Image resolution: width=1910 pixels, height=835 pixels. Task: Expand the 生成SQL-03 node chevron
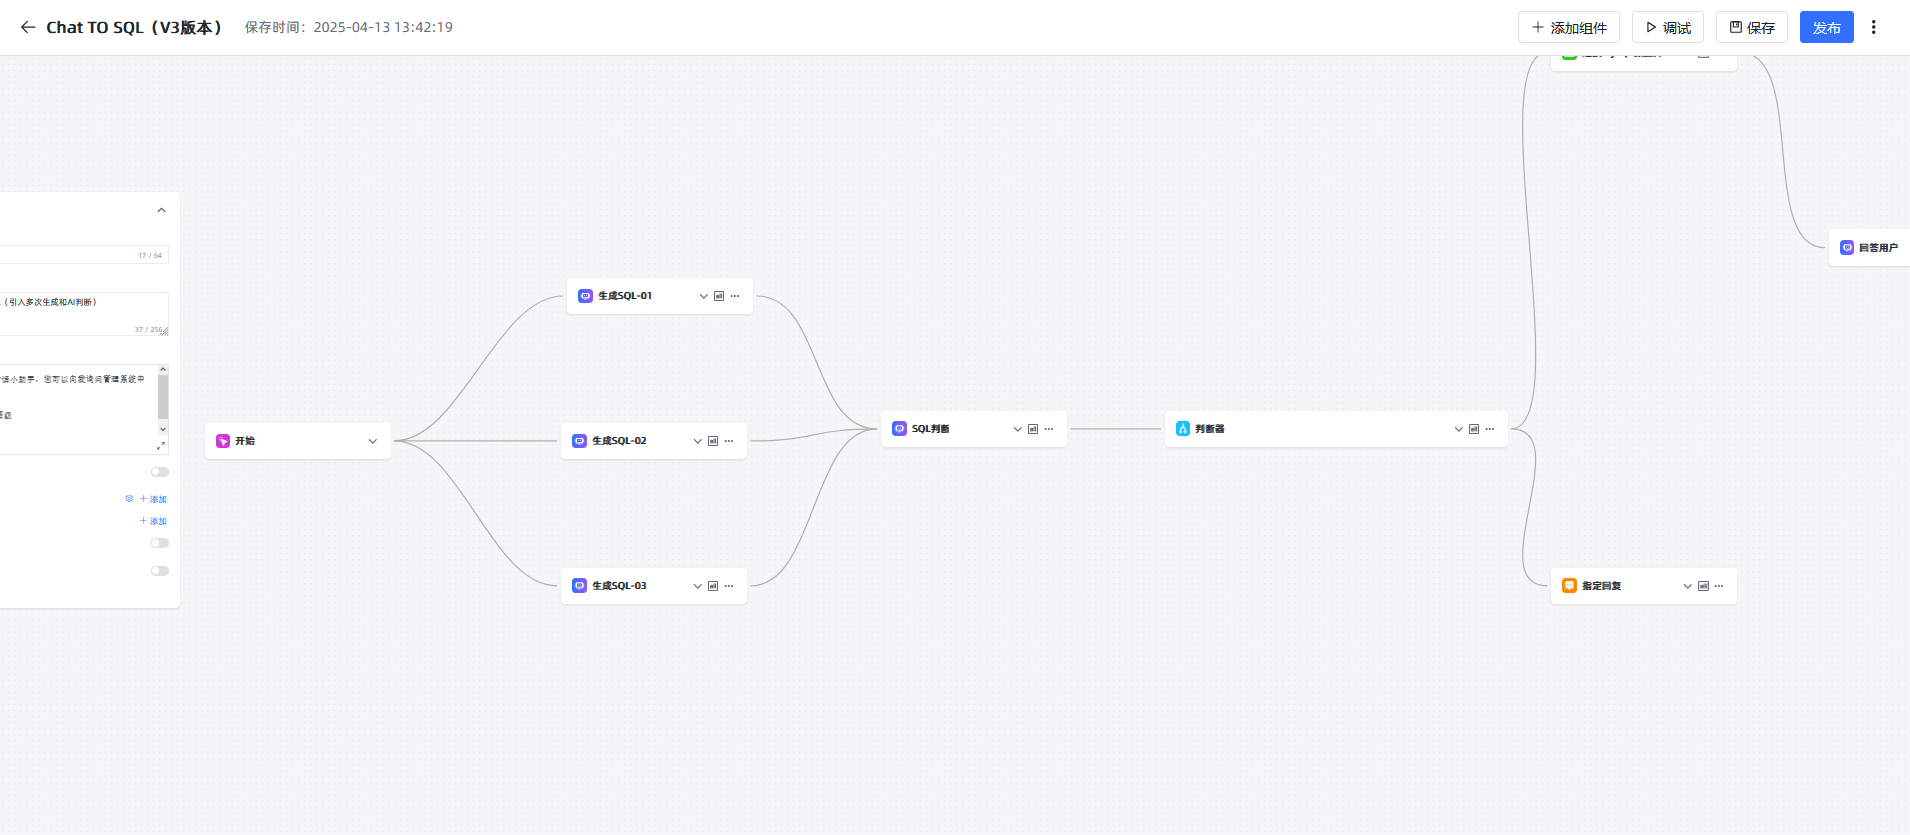698,586
